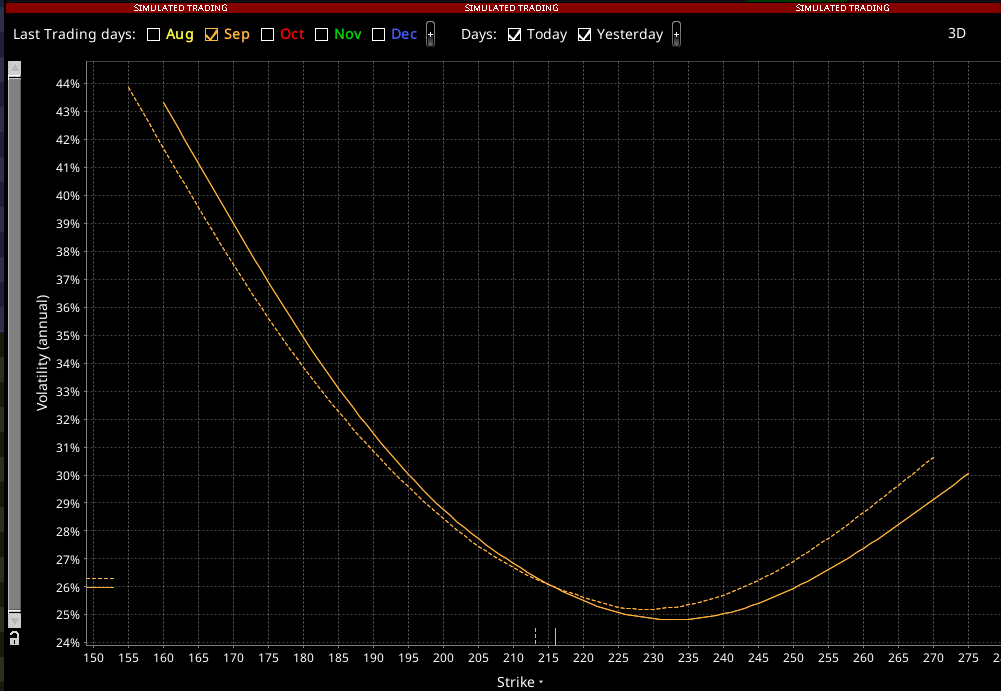Toggle the lock icon below the scrollbar
1001x691 pixels.
click(x=14, y=637)
